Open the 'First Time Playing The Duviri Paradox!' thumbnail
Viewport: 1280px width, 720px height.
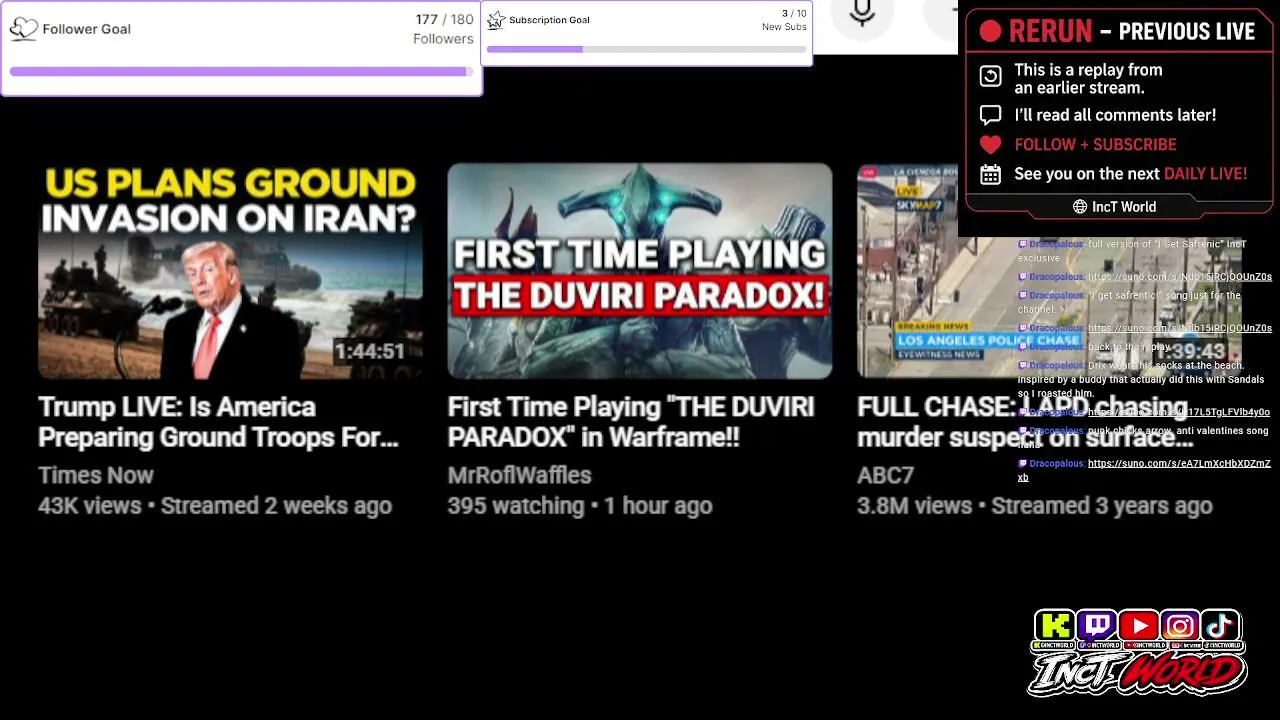[640, 271]
